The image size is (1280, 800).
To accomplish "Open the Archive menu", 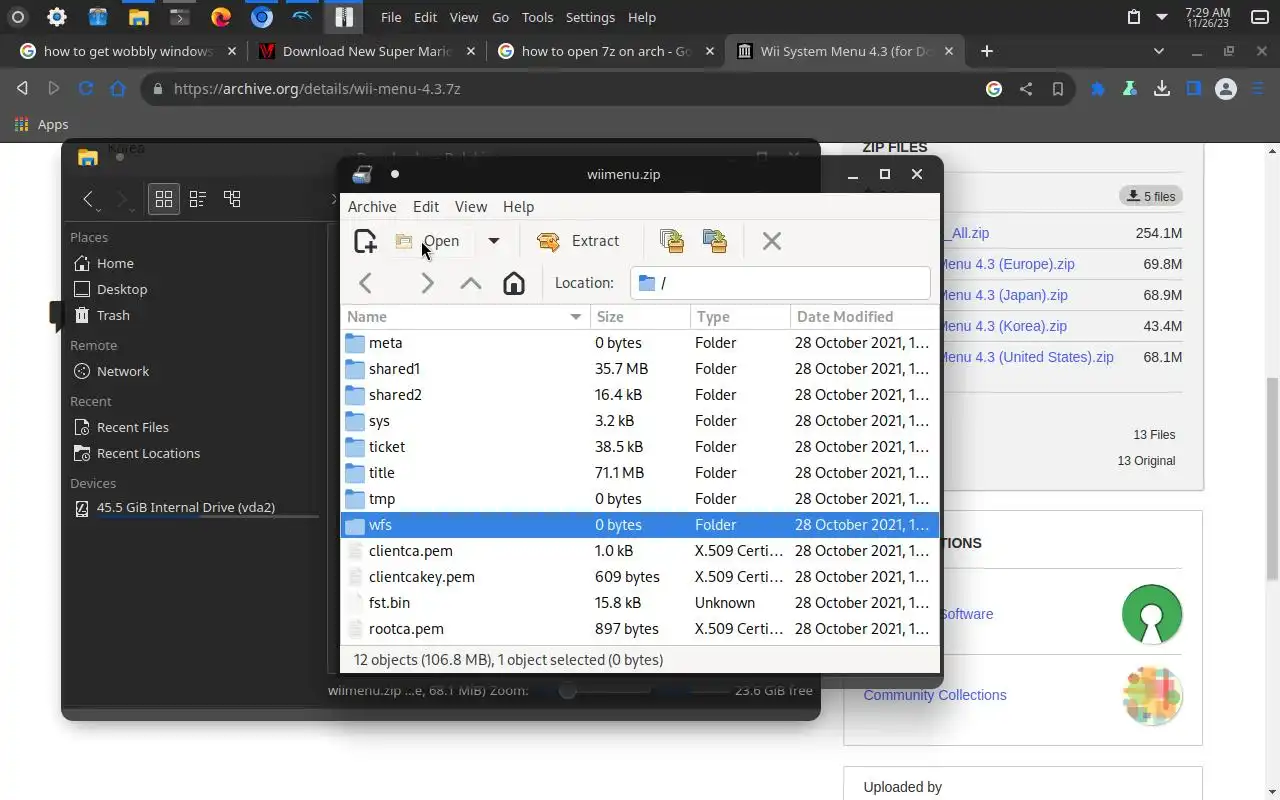I will pos(372,207).
